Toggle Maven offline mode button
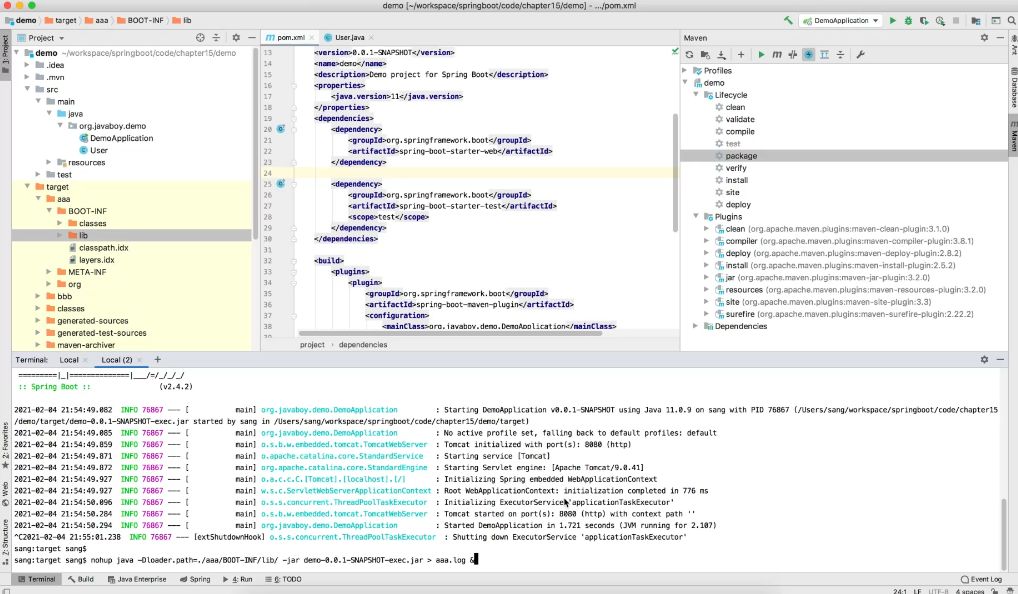Screen dimensions: 1018x594 click(x=792, y=54)
